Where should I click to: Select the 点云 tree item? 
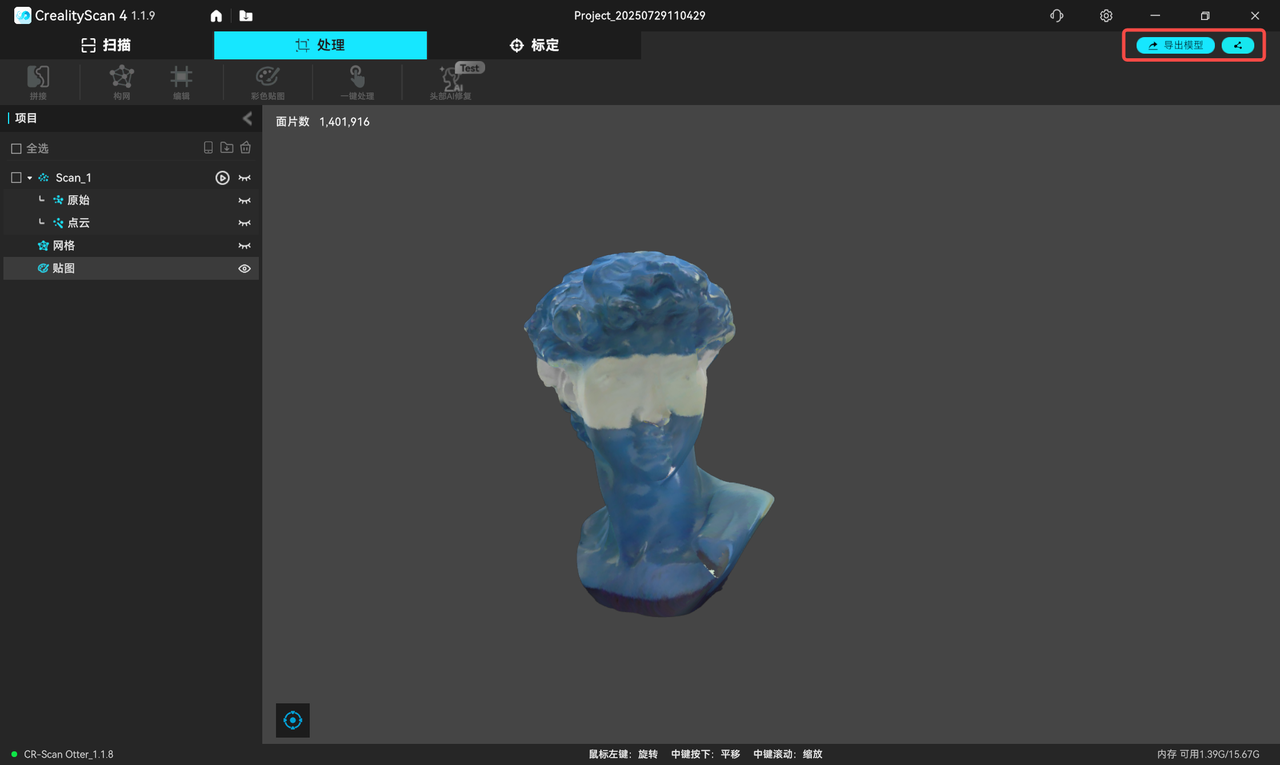[131, 223]
